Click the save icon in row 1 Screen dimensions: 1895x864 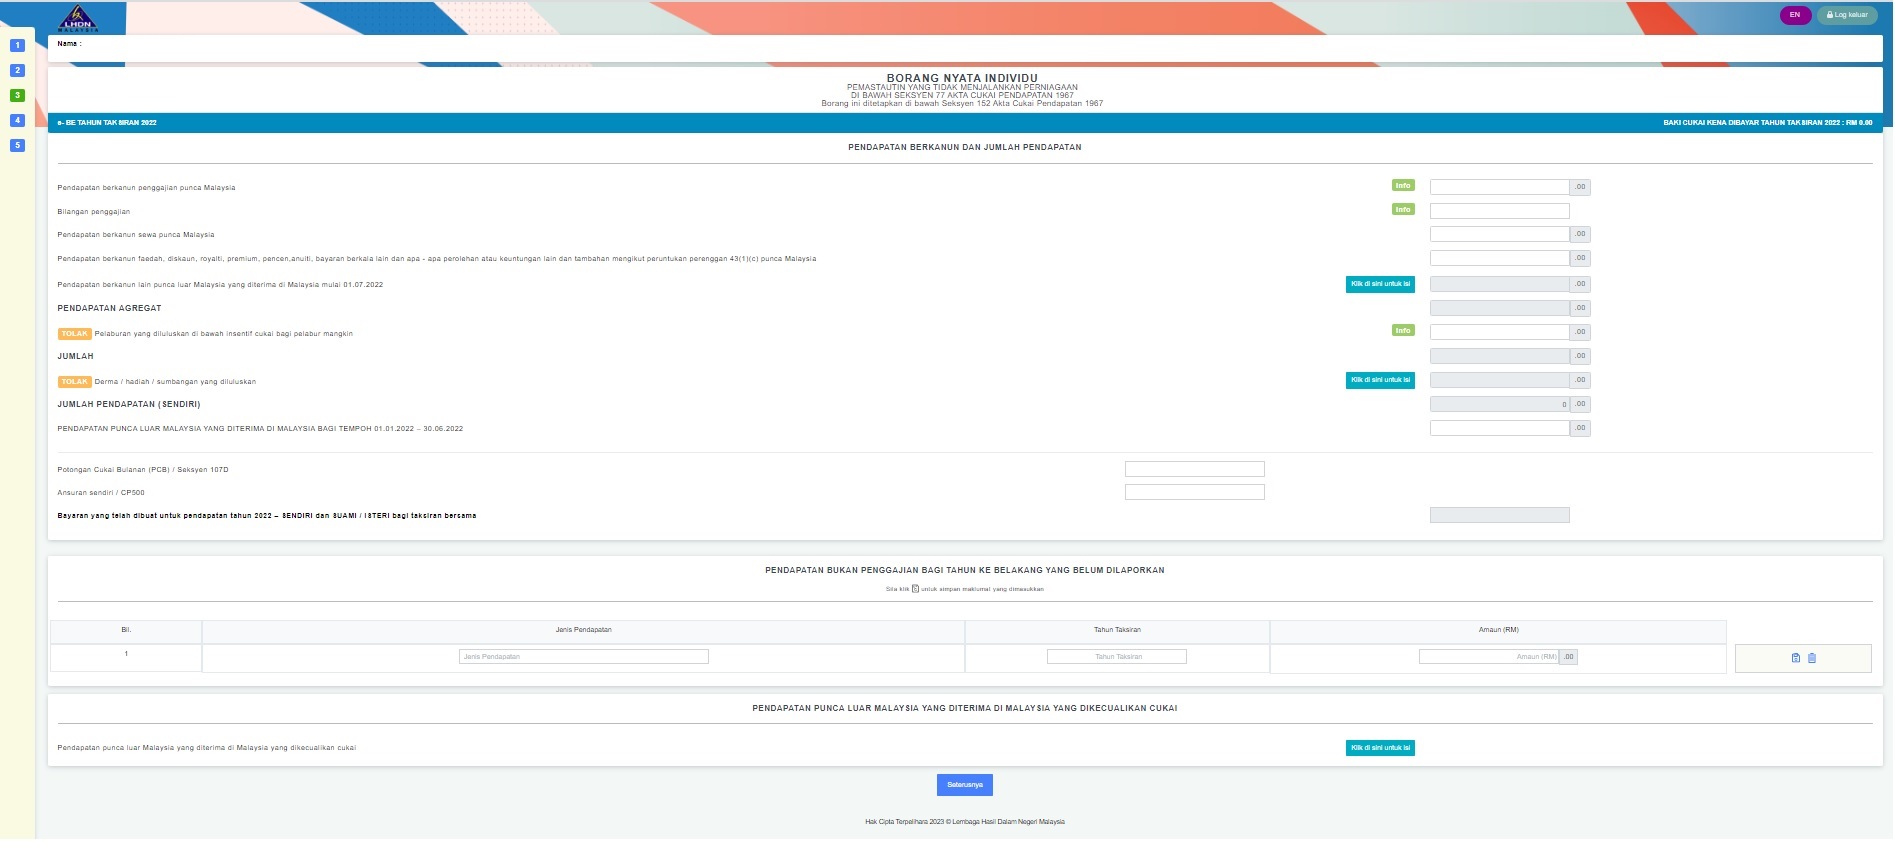(1795, 658)
